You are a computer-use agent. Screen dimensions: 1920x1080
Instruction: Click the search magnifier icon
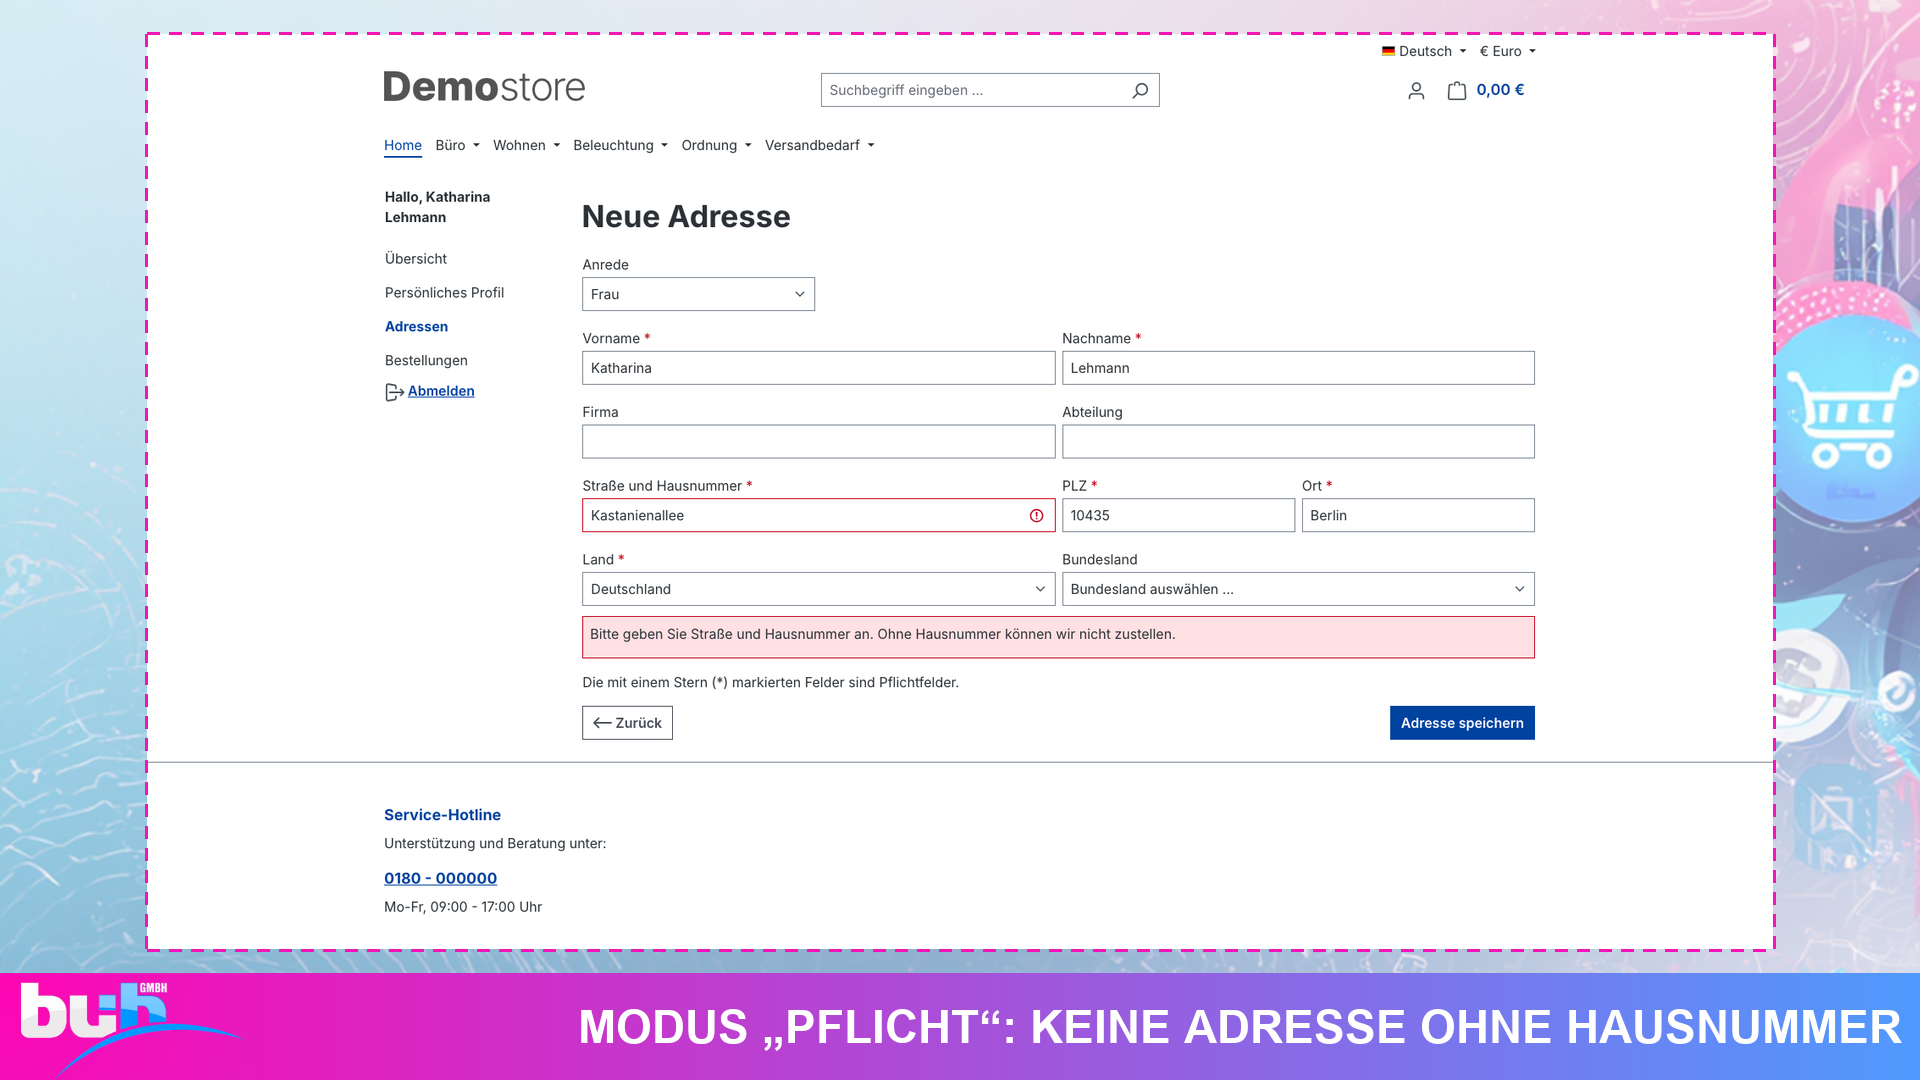(1139, 90)
